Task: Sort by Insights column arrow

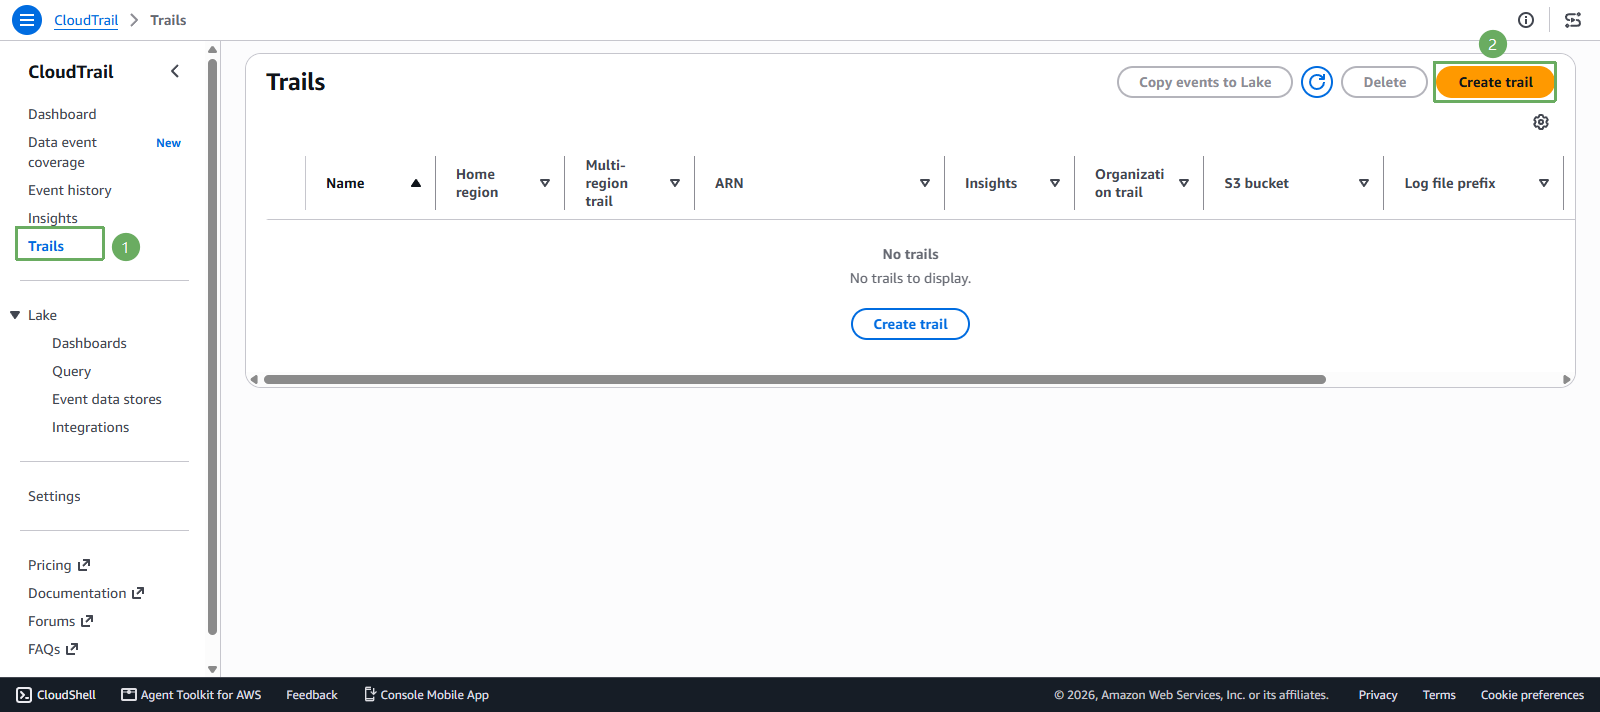Action: coord(1055,183)
